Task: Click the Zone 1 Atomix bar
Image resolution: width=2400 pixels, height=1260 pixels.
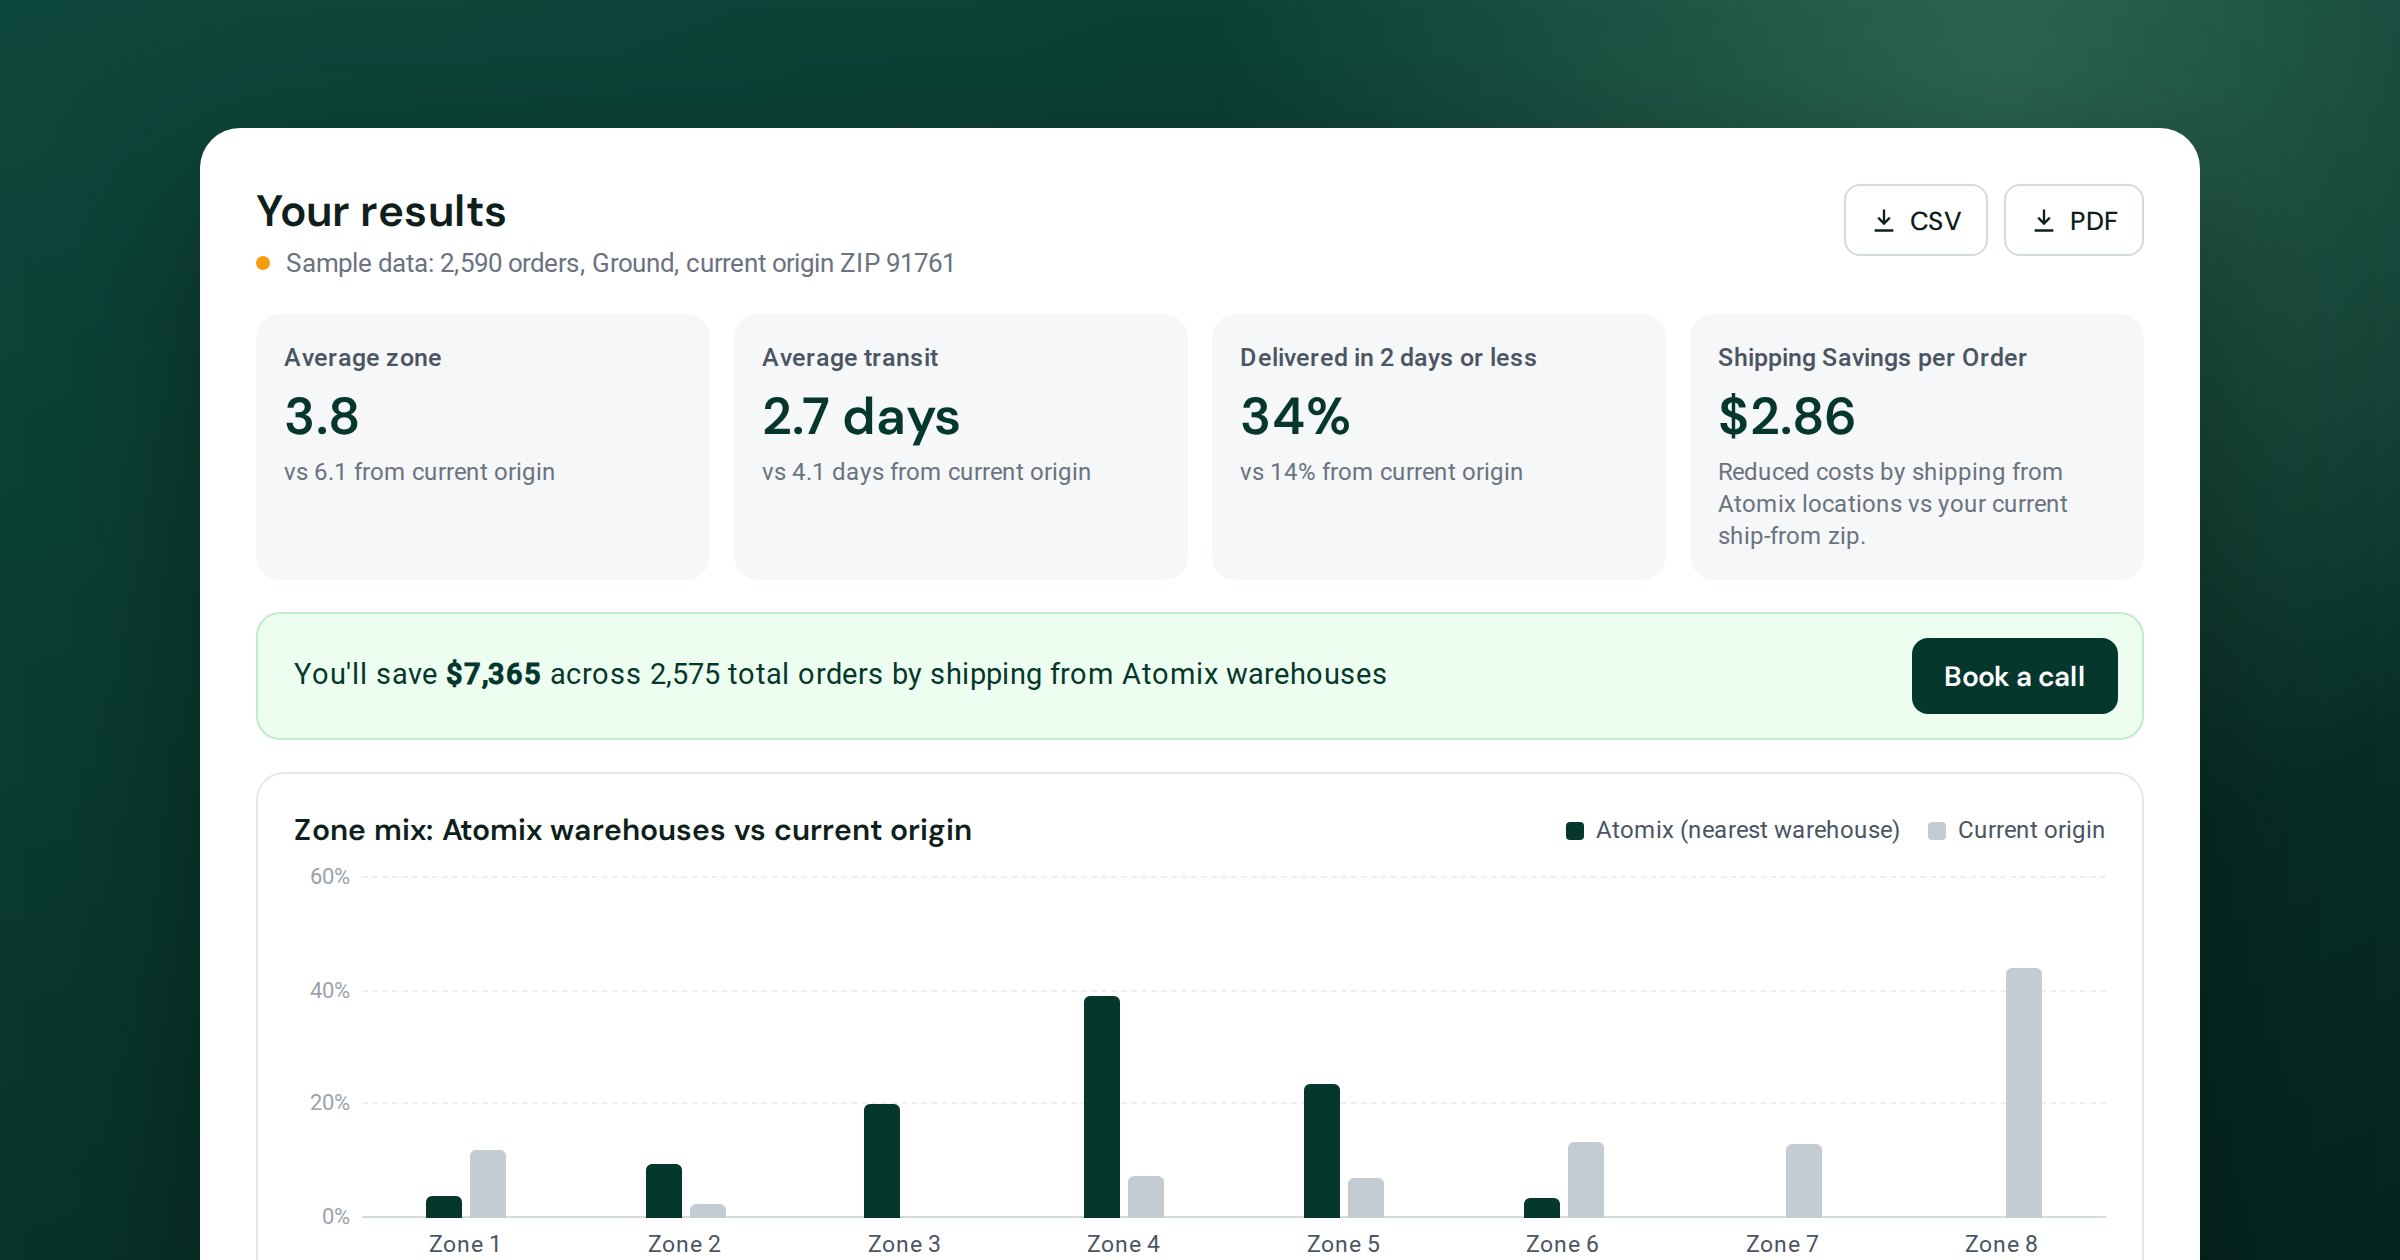Action: tap(444, 1206)
